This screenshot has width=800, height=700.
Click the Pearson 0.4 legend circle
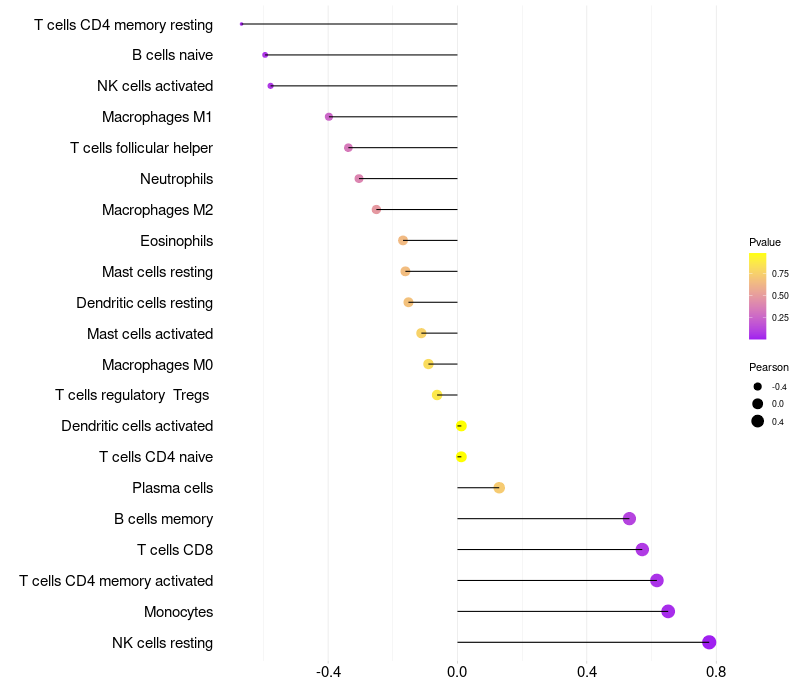click(757, 421)
